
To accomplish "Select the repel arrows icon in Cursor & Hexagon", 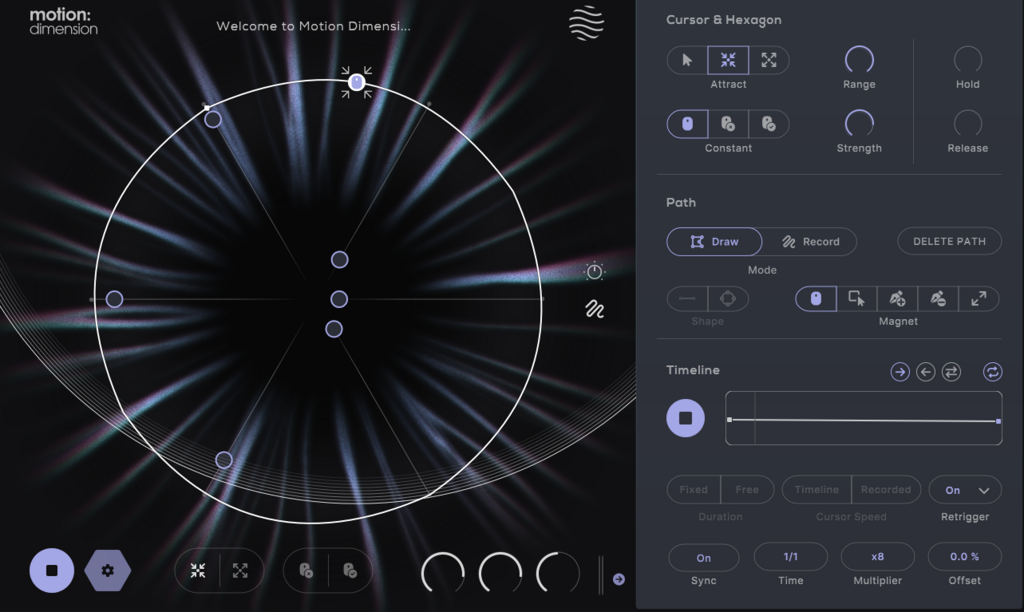I will click(x=769, y=60).
